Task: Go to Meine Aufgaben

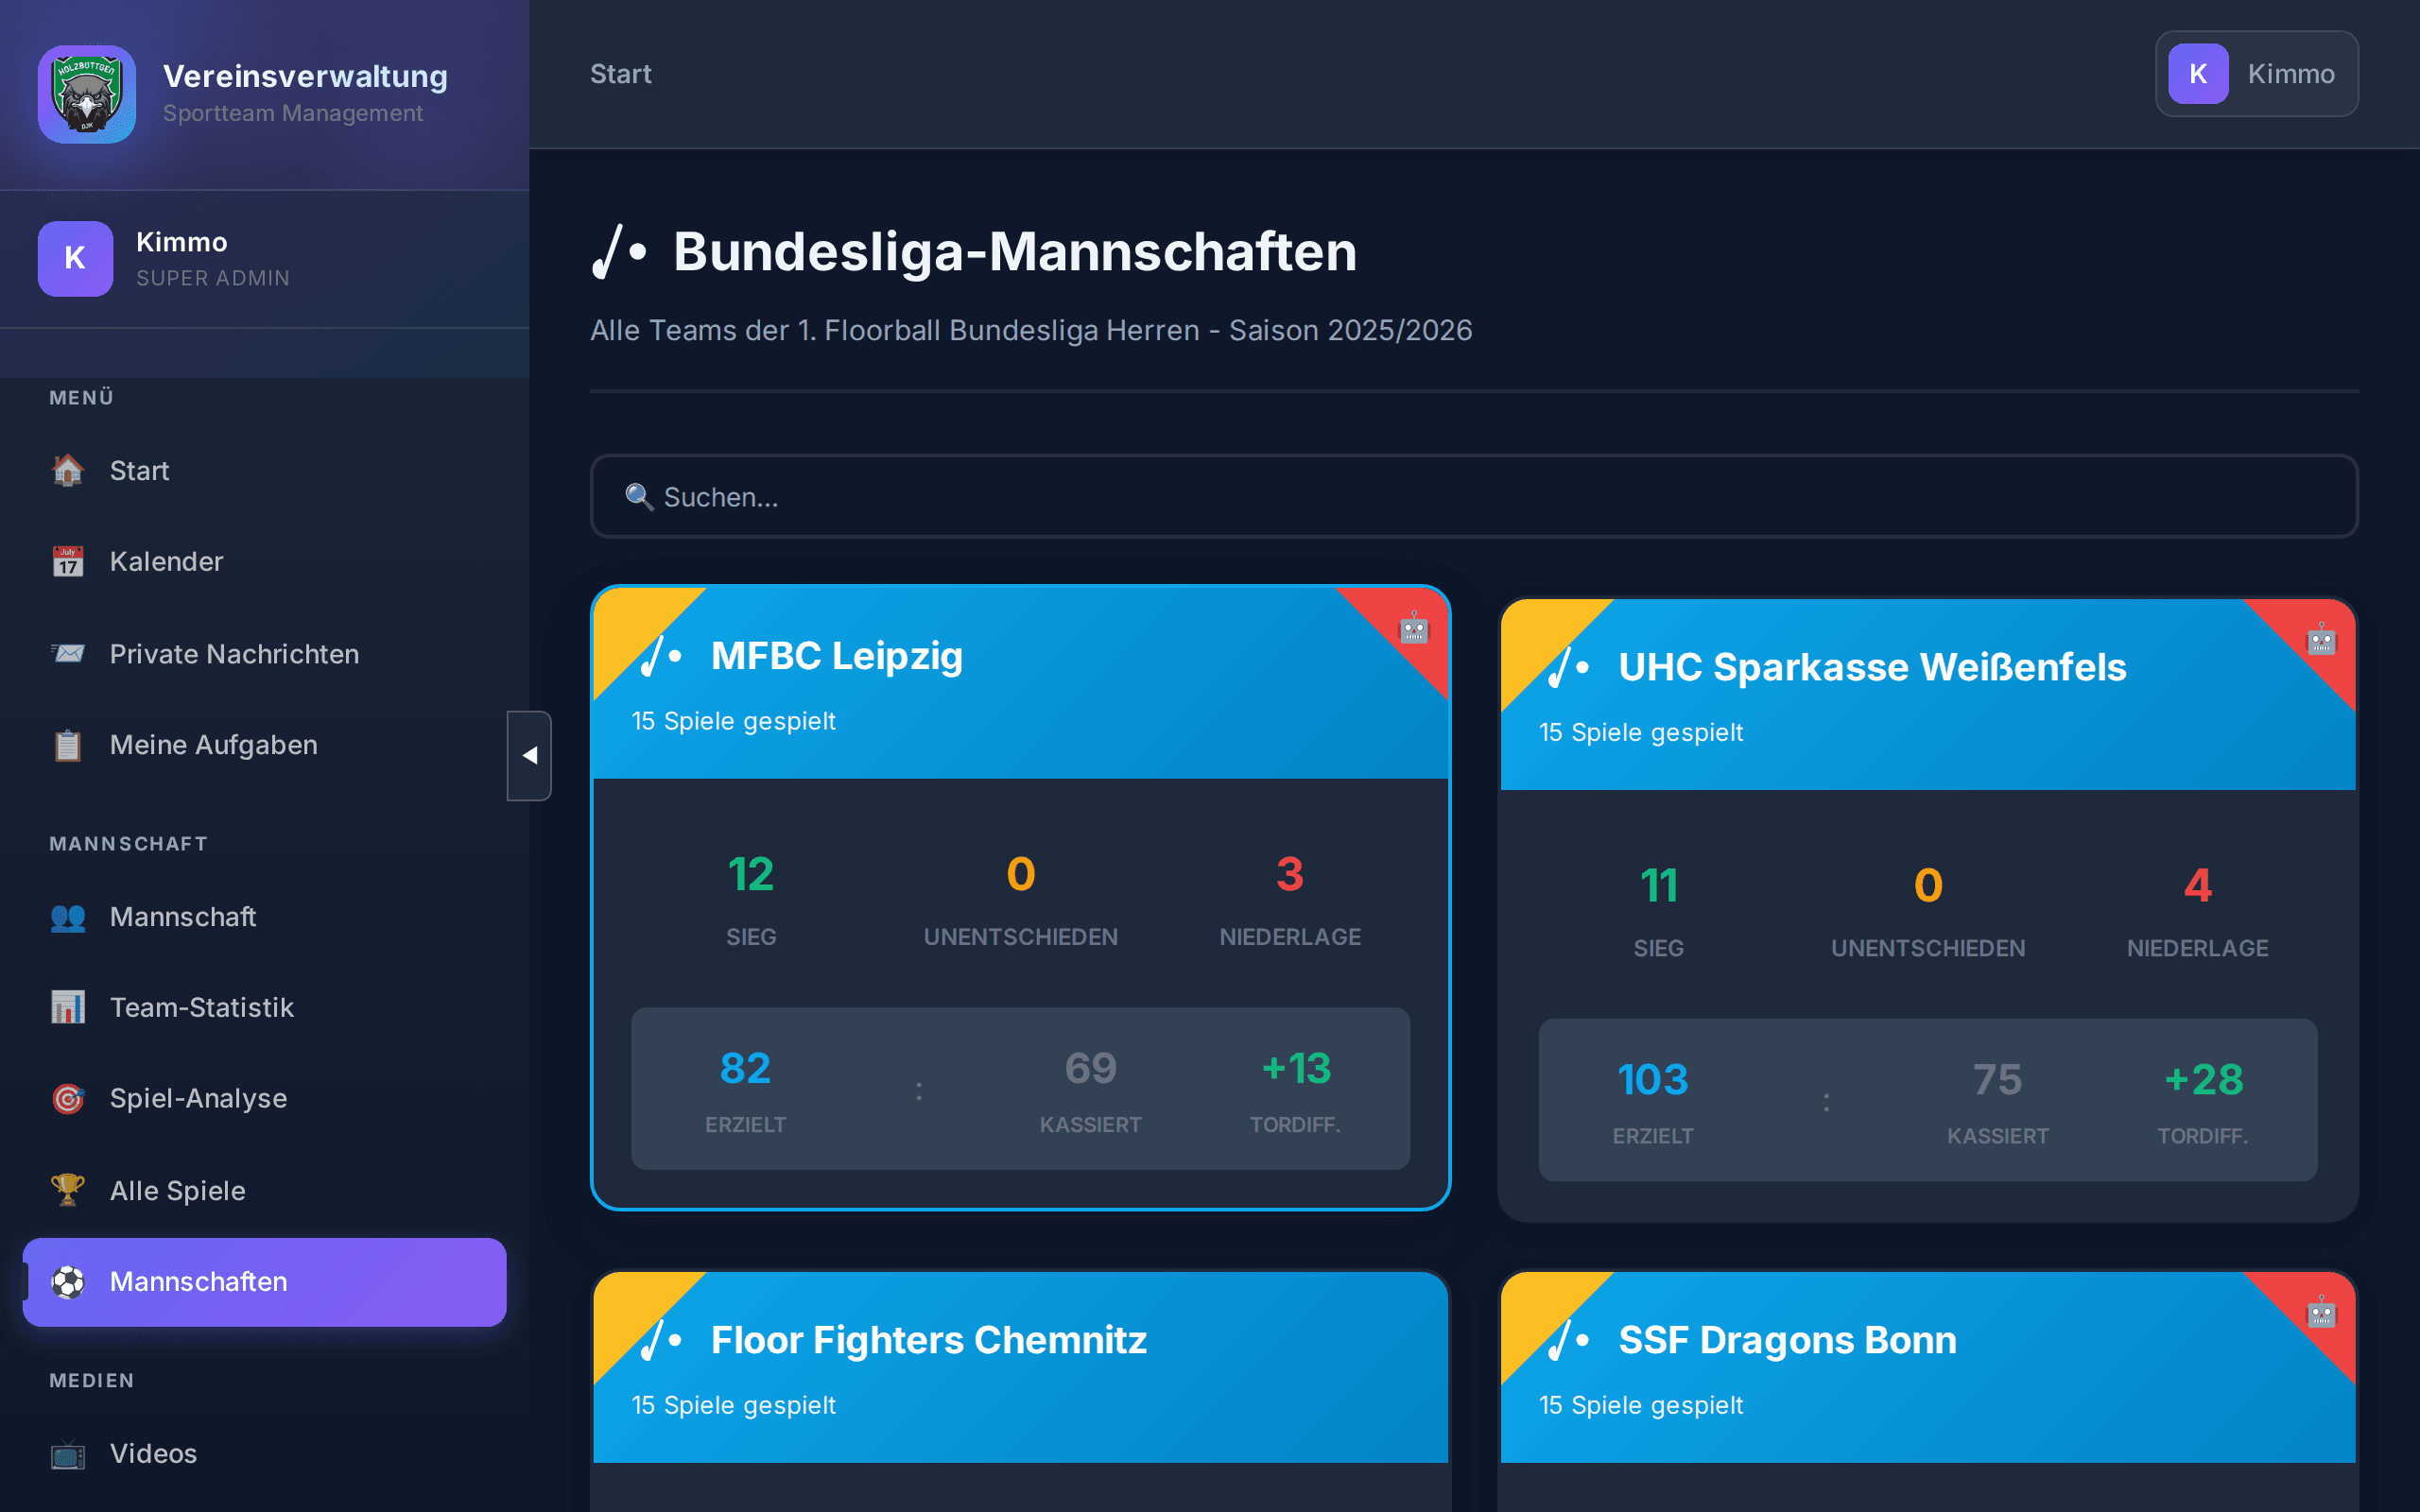Action: (x=264, y=745)
